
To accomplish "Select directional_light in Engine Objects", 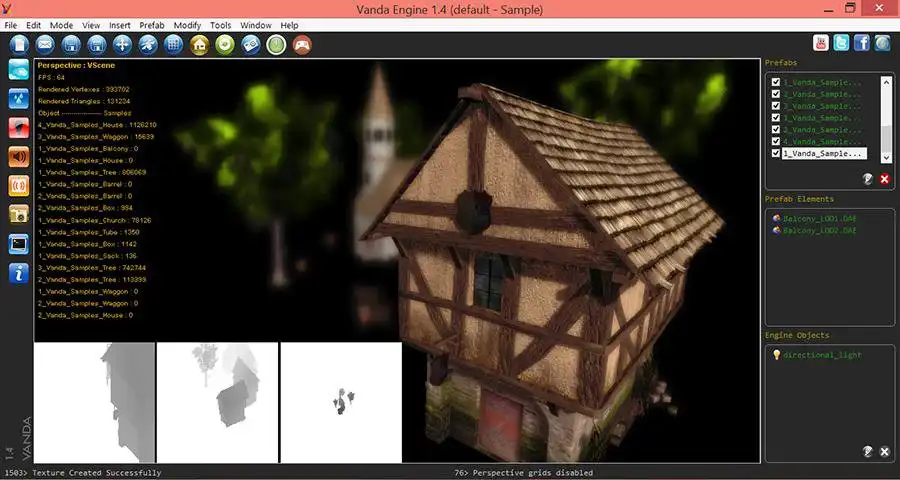I will (x=823, y=355).
